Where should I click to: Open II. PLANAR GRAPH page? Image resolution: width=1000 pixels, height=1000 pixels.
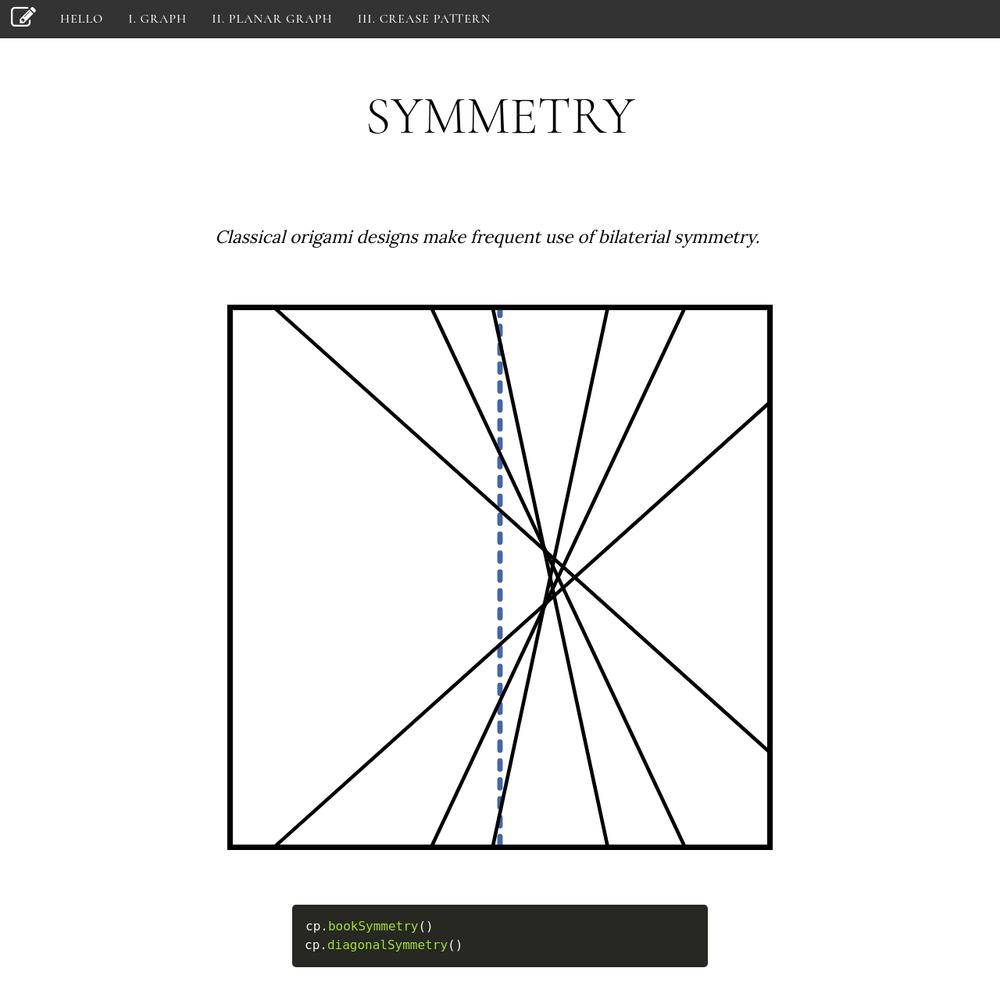pyautogui.click(x=272, y=19)
